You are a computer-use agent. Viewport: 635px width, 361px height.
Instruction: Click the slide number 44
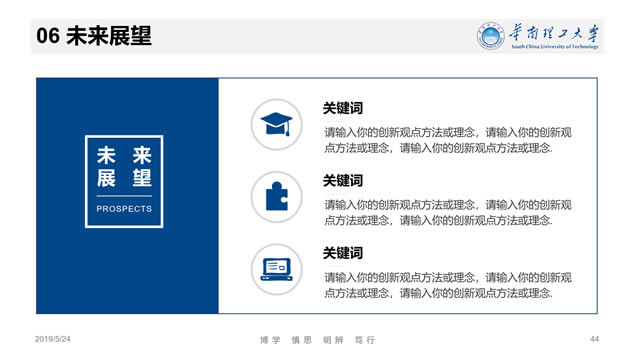point(595,339)
